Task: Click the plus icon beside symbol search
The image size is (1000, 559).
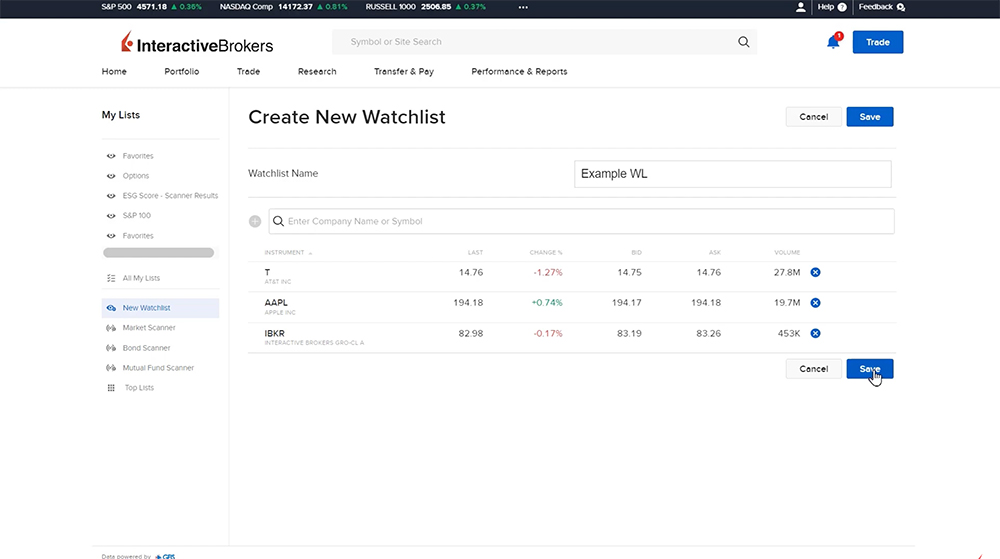Action: 255,221
